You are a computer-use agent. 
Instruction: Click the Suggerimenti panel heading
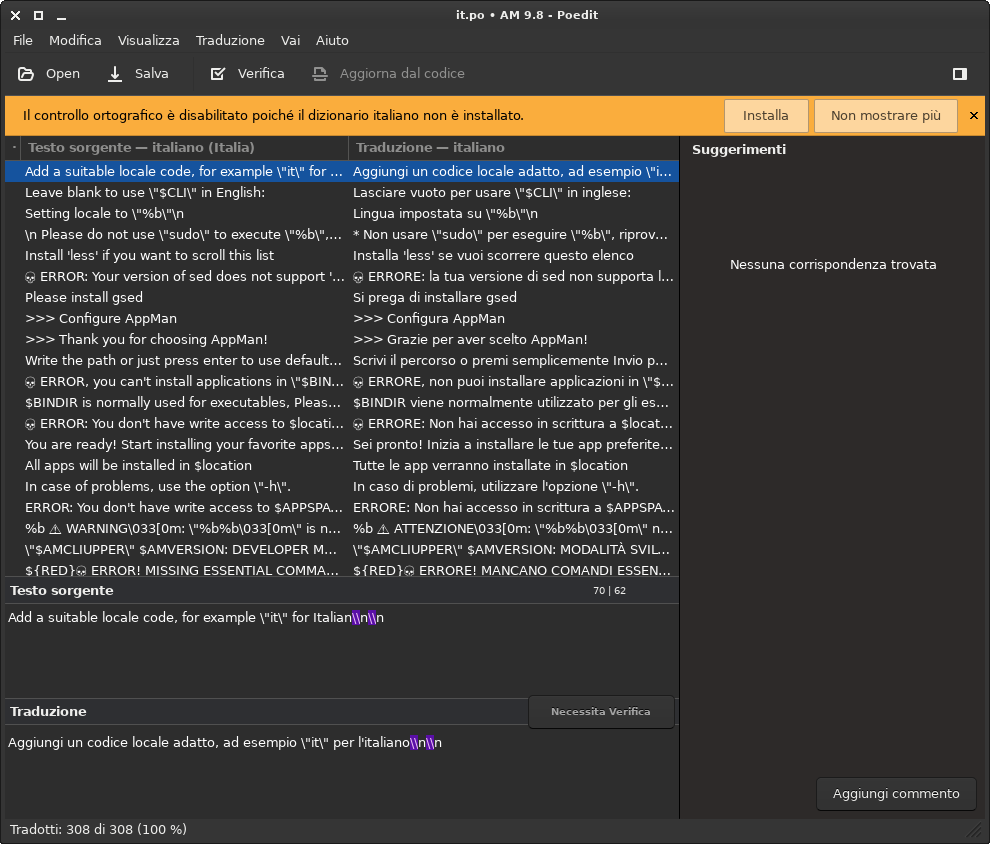click(x=739, y=150)
